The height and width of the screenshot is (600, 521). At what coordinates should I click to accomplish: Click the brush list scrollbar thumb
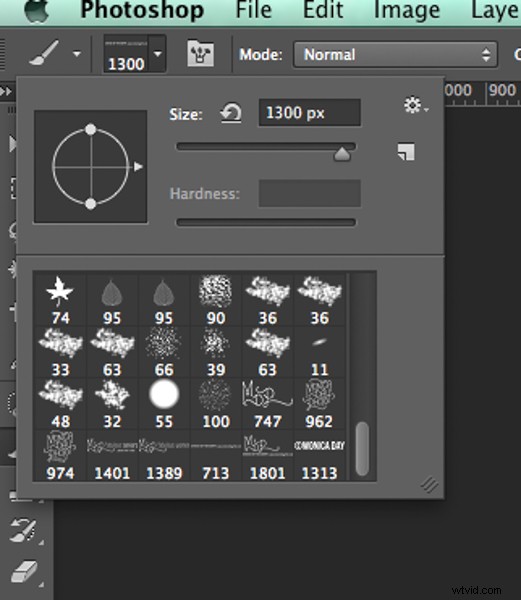(x=362, y=448)
